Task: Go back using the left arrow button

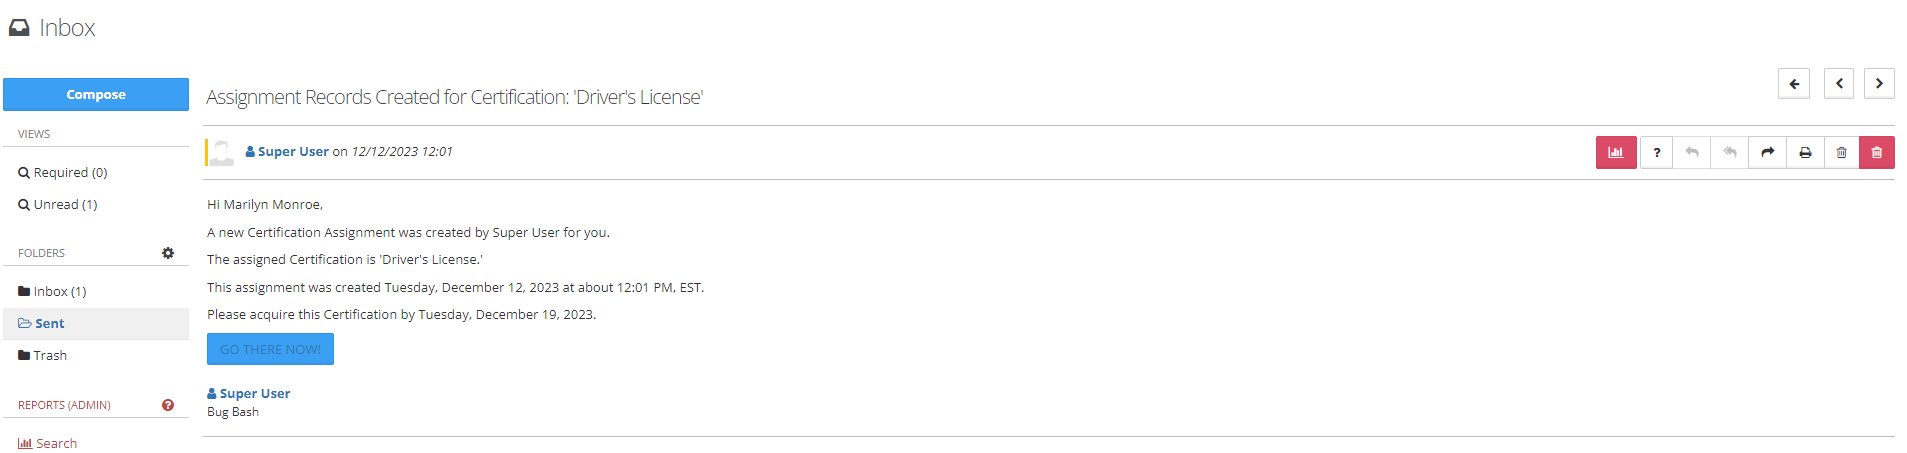Action: (x=1793, y=84)
